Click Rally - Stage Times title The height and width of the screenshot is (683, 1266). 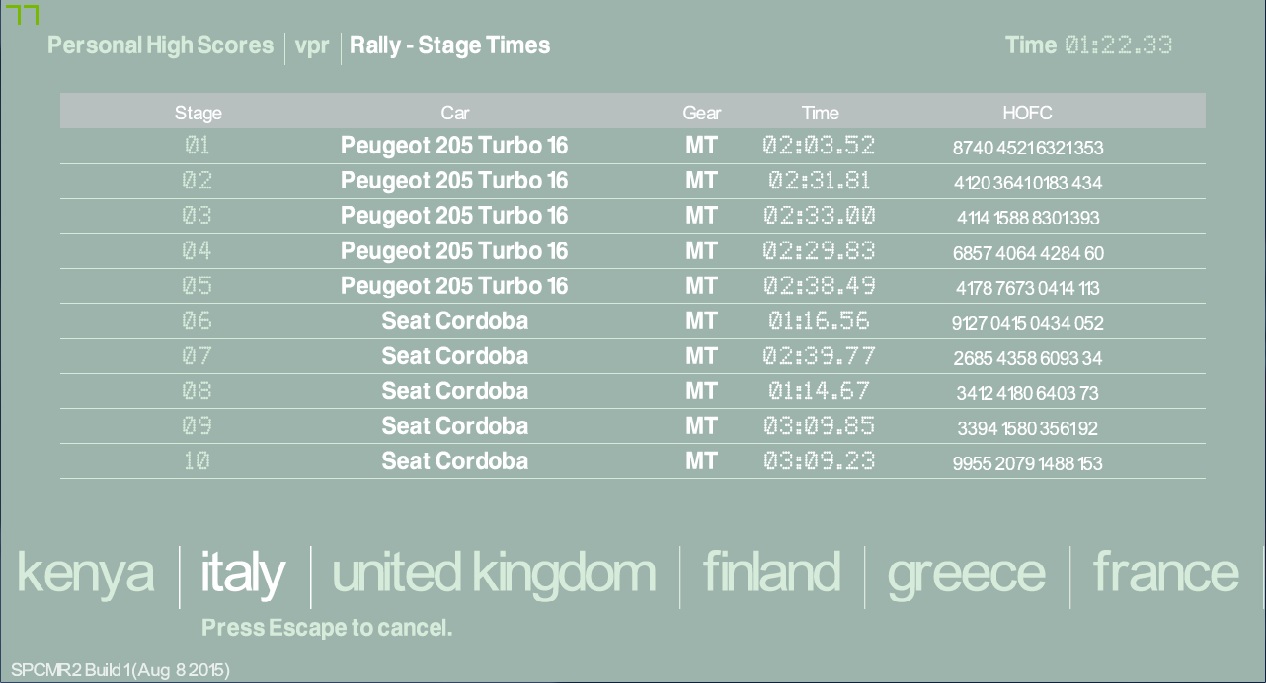tap(450, 45)
